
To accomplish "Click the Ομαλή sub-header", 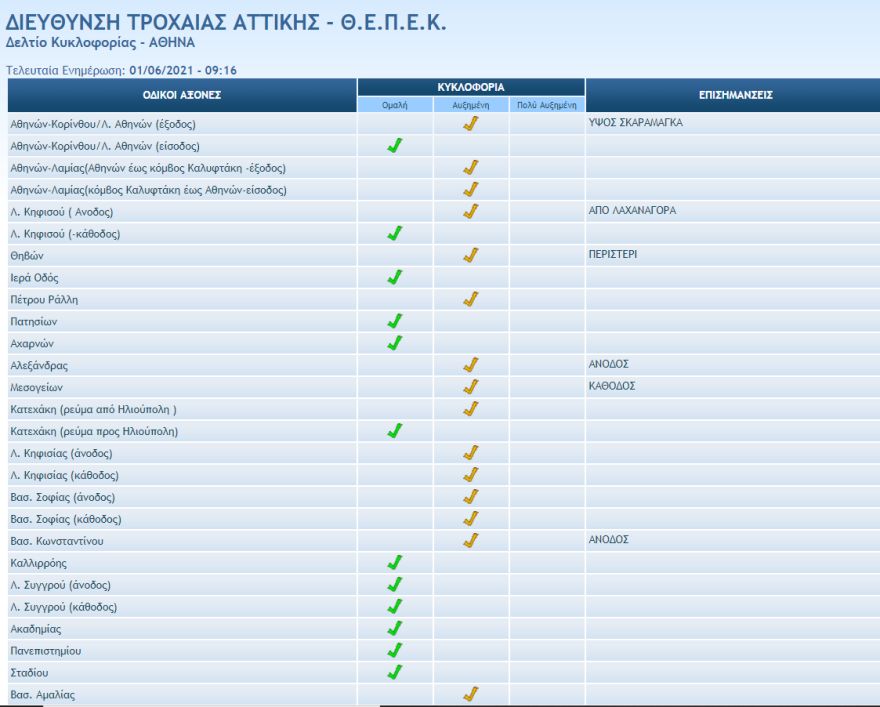I will point(395,105).
